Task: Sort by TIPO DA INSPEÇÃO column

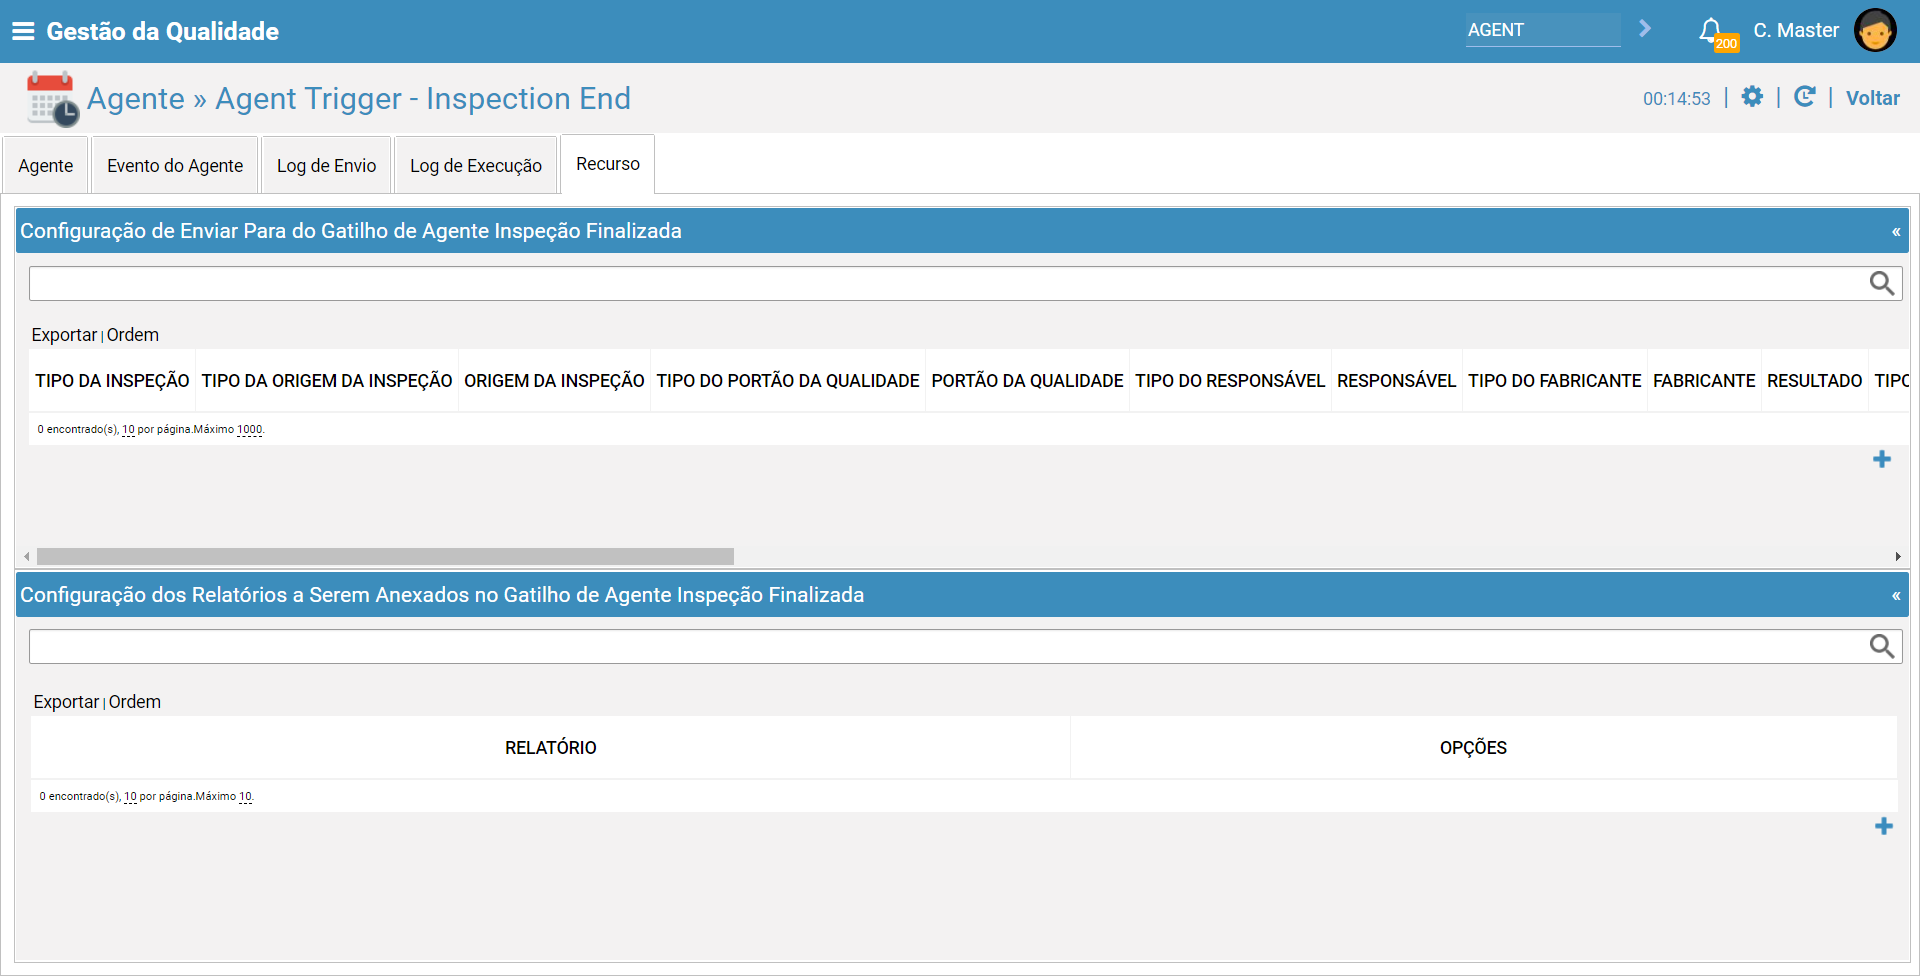Action: (112, 381)
